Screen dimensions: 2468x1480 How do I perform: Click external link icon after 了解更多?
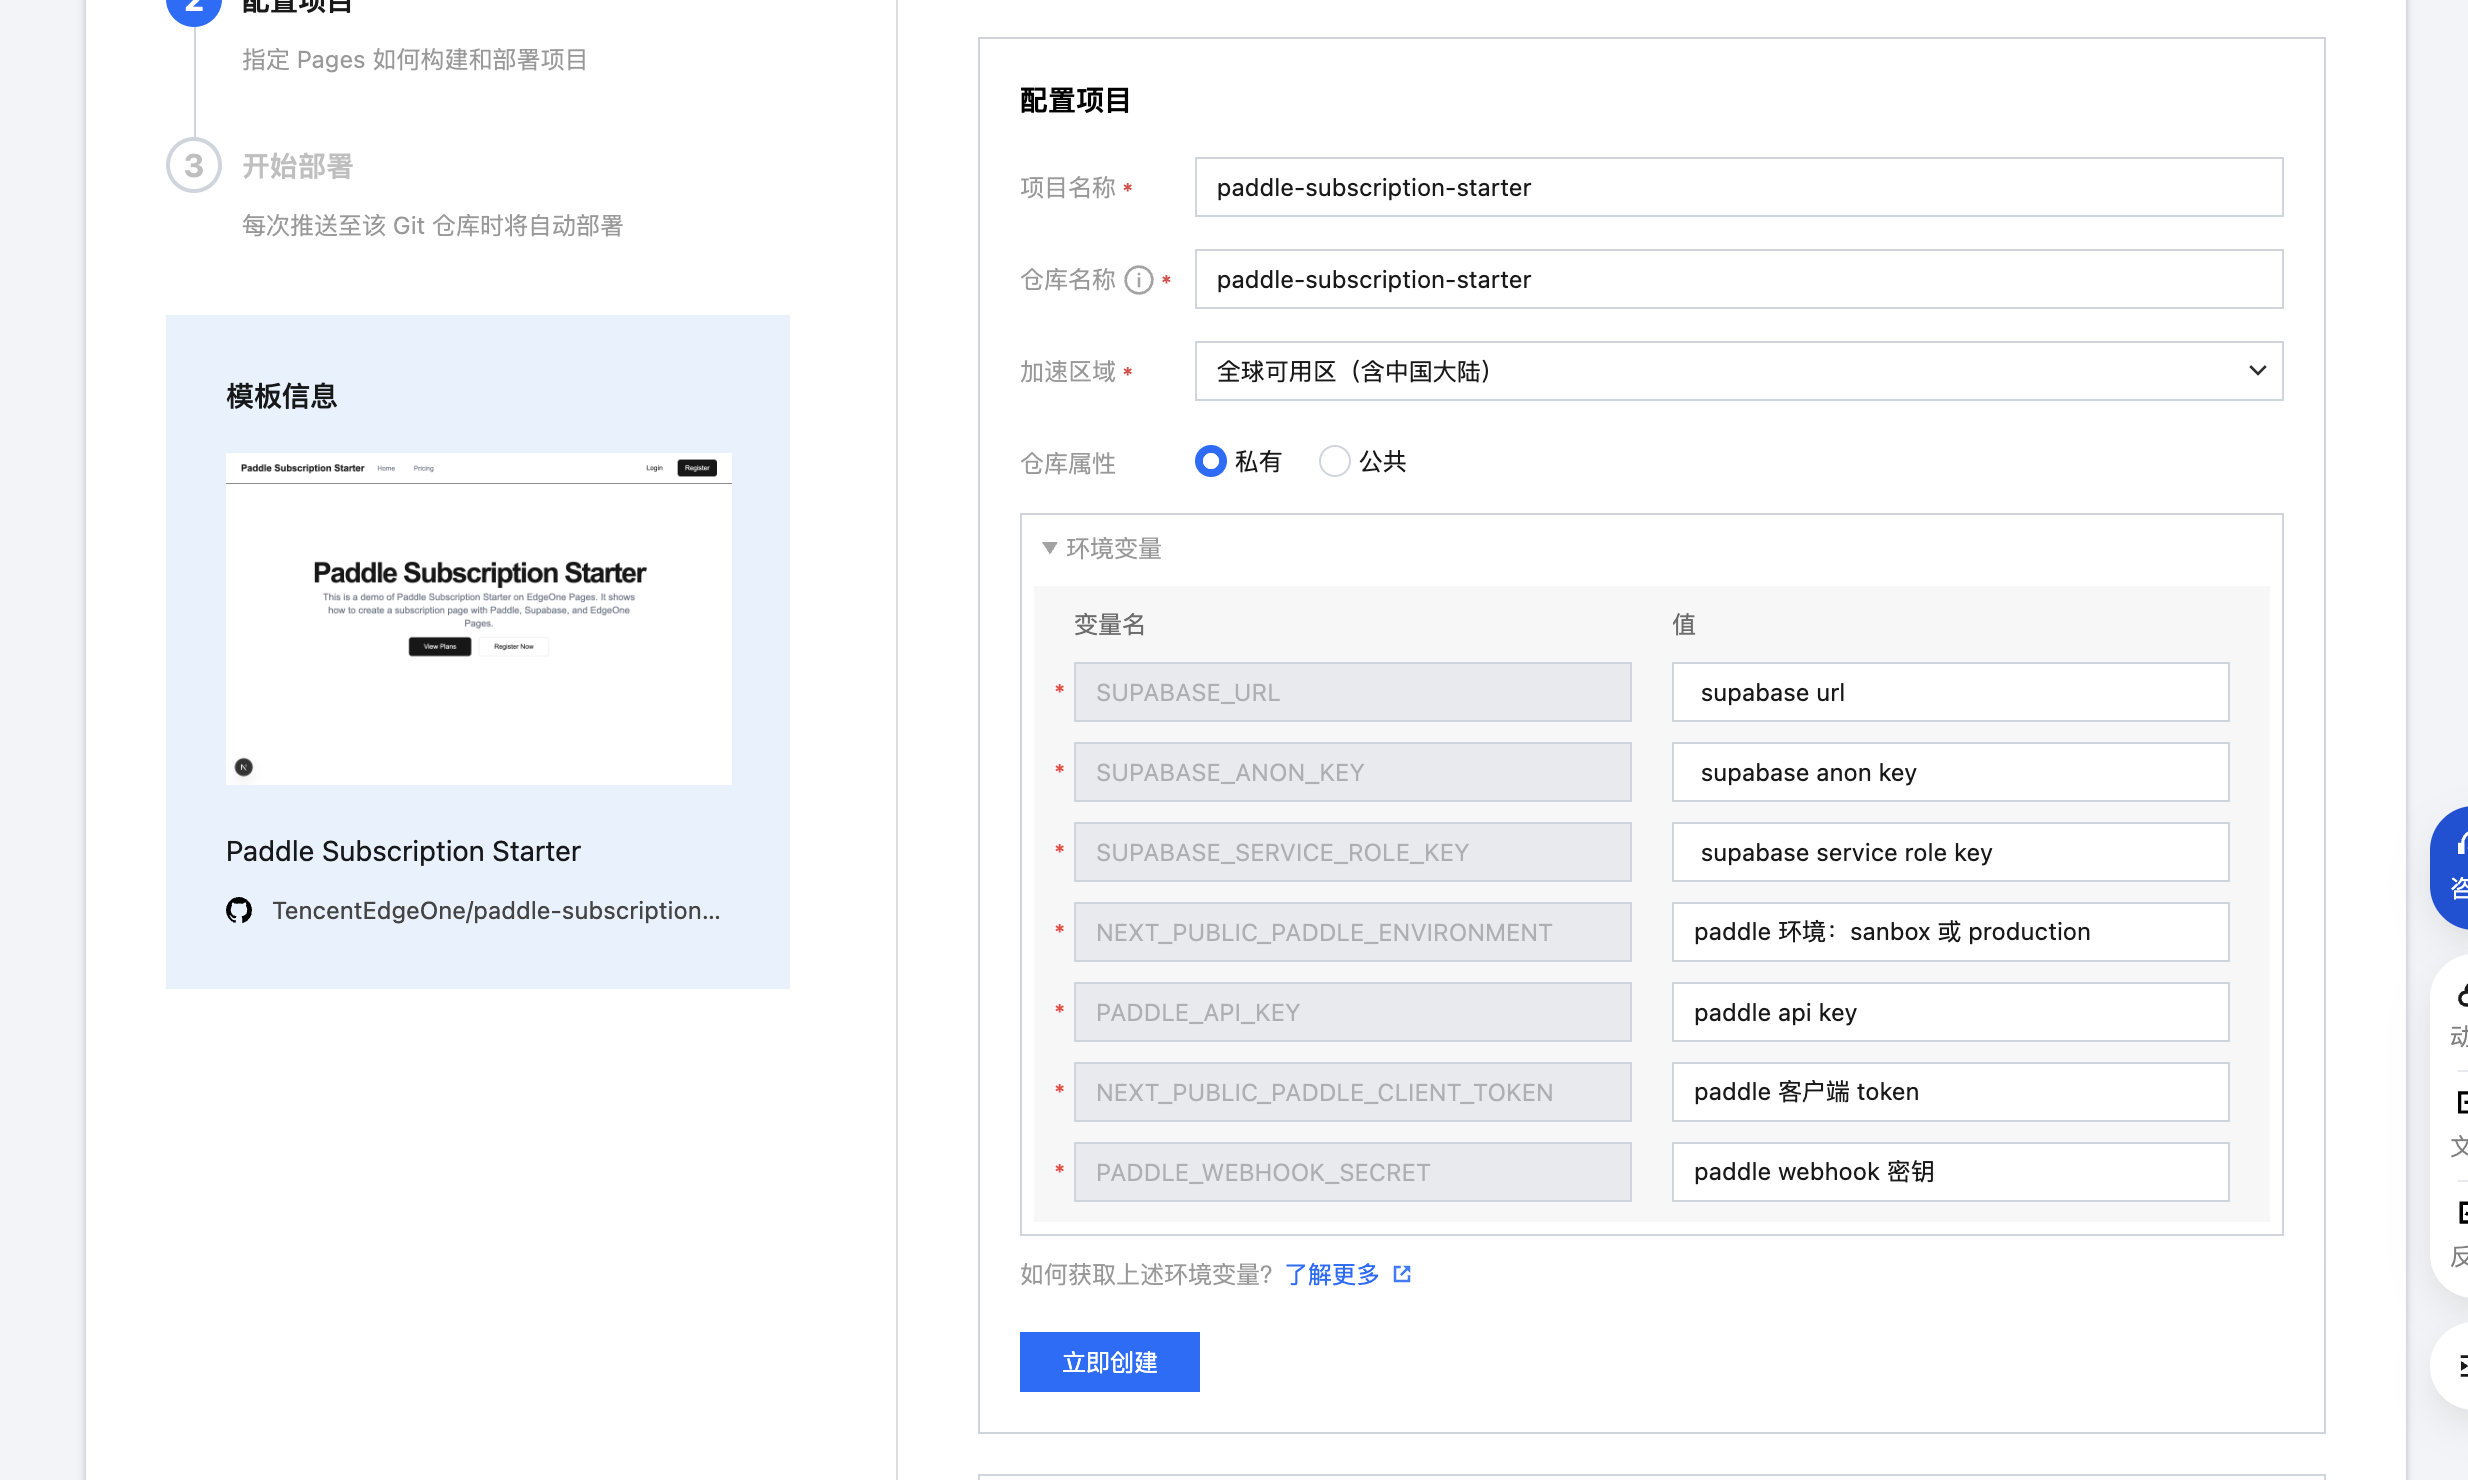coord(1402,1274)
